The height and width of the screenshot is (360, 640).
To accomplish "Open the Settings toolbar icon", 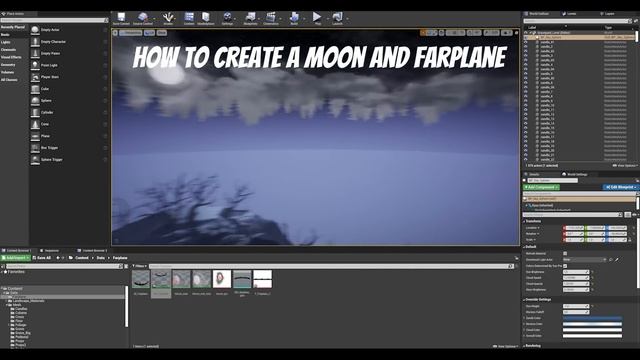I will [x=227, y=17].
